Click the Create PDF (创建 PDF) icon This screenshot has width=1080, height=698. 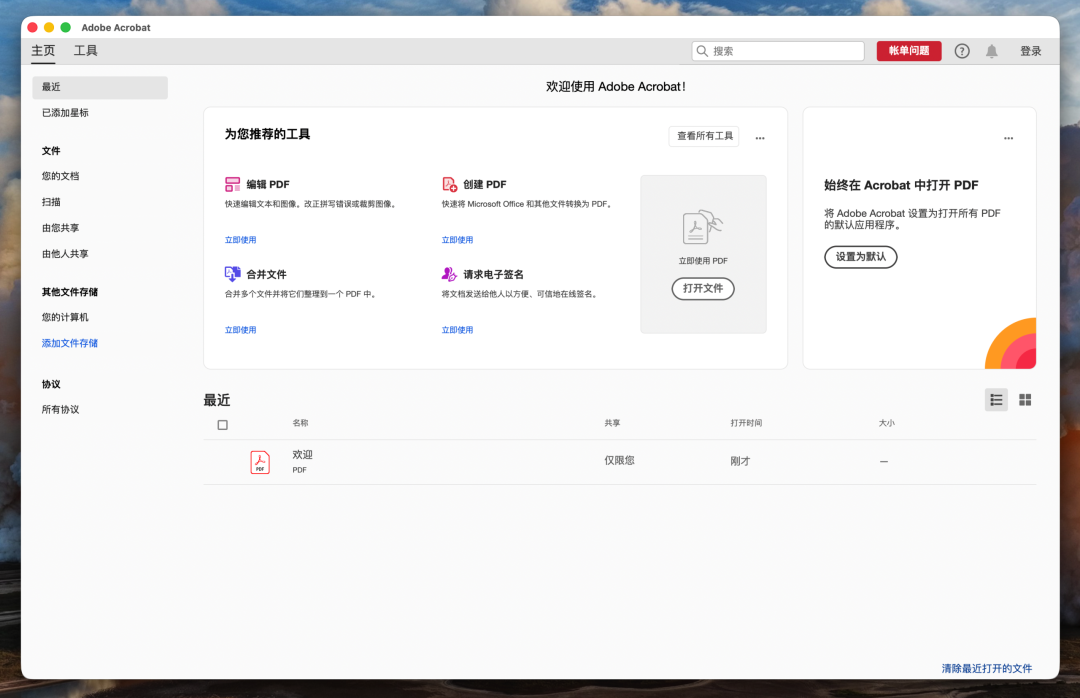[450, 184]
